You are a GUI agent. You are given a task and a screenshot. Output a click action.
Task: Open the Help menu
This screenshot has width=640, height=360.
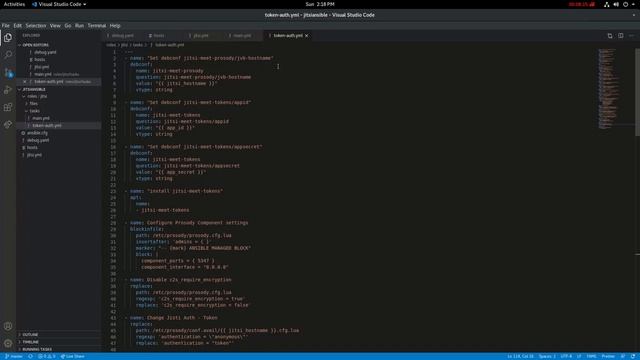pyautogui.click(x=115, y=25)
